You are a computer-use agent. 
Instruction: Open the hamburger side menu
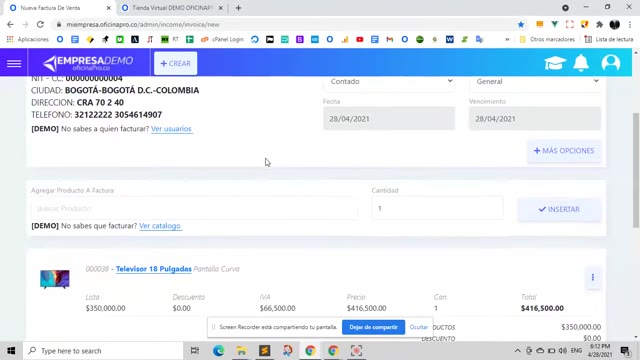(14, 63)
